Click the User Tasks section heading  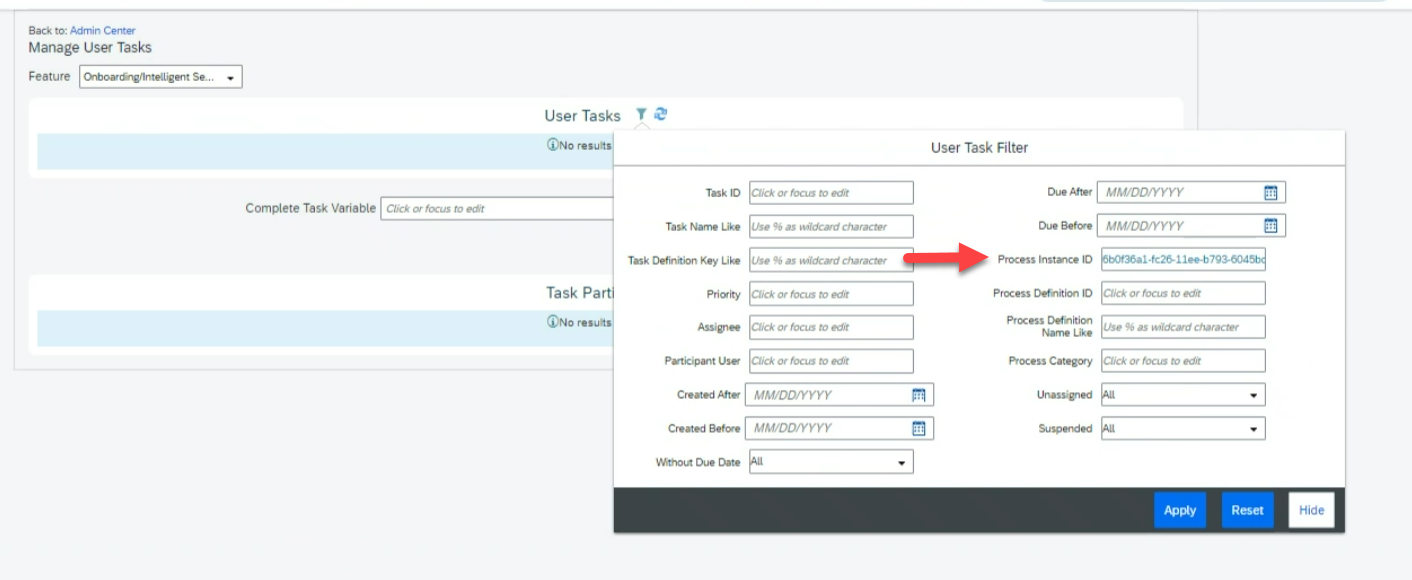click(x=582, y=116)
